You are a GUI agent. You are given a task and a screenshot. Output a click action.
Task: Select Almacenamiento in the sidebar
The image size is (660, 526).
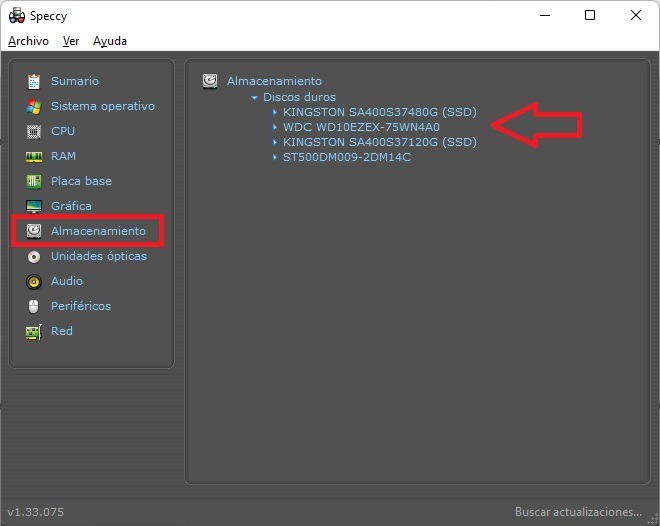tap(98, 231)
